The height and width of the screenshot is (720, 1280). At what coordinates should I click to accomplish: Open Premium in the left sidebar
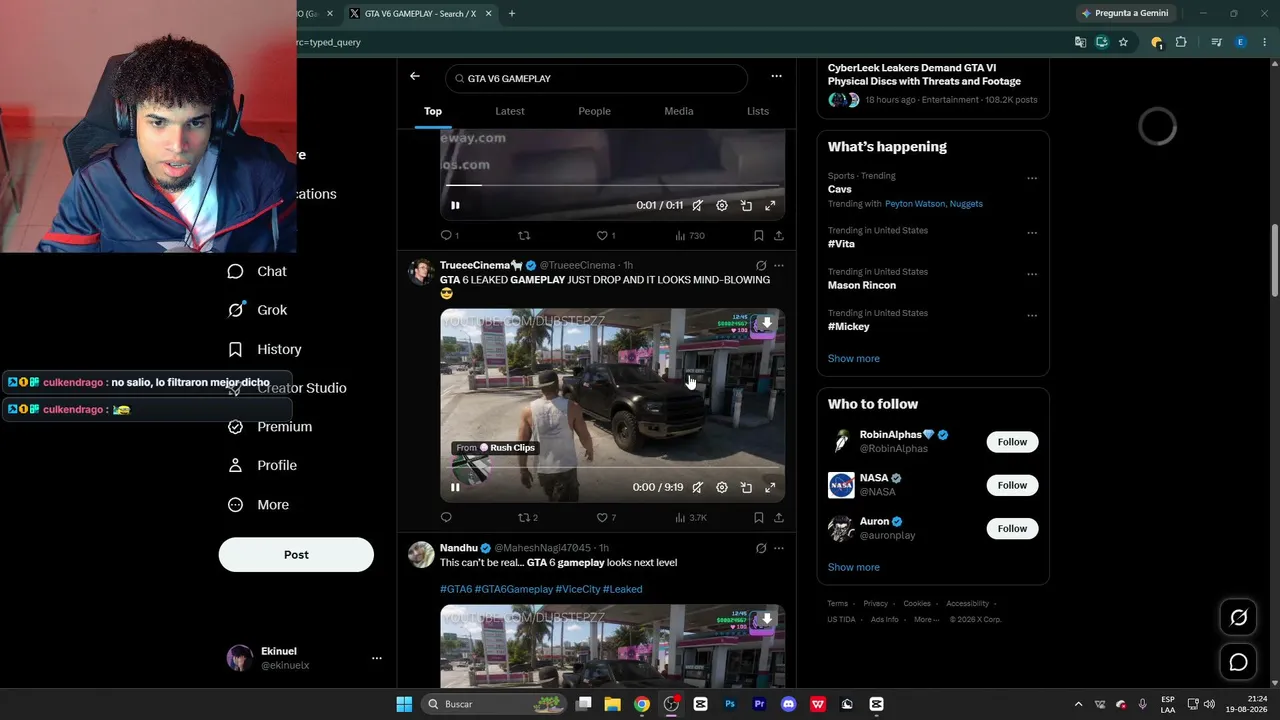(270, 426)
